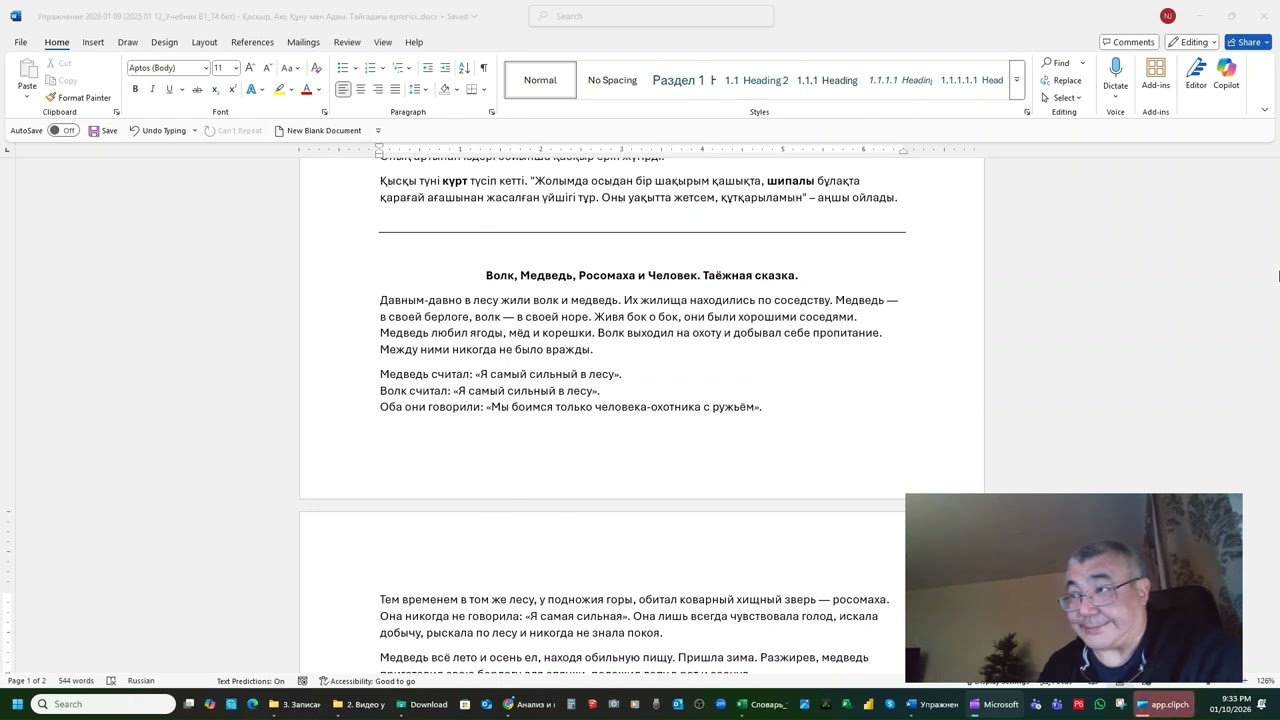Open Windows Start menu
Screen dimensions: 1280x720
(x=17, y=704)
